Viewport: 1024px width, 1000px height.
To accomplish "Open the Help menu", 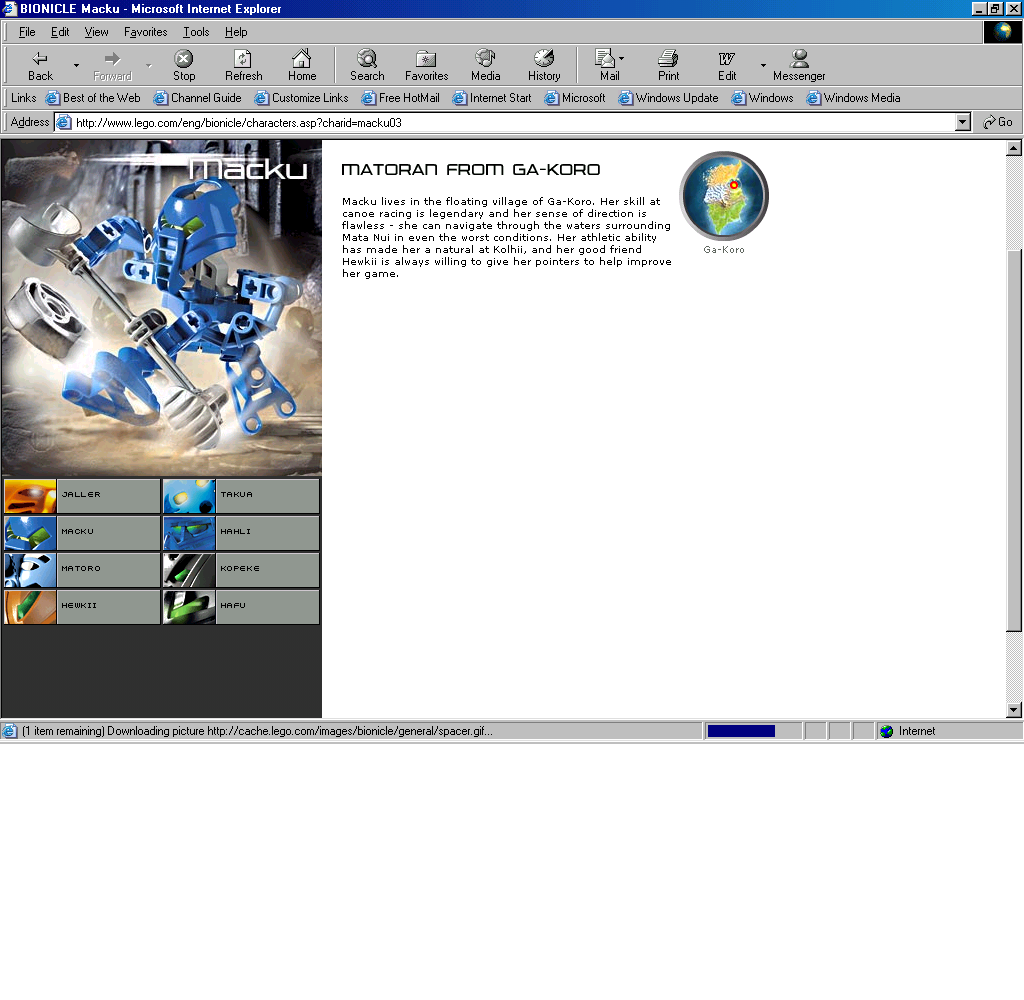I will click(236, 32).
